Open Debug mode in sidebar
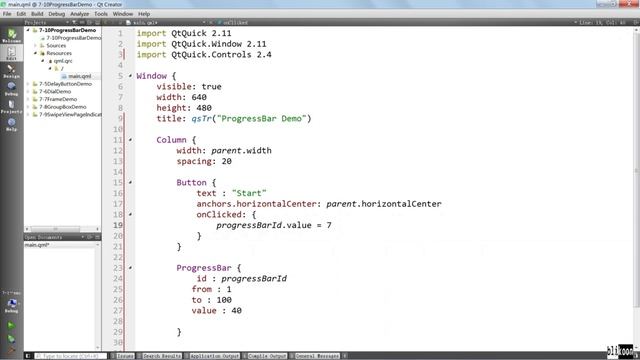The height and width of the screenshot is (360, 640). pos(11,89)
